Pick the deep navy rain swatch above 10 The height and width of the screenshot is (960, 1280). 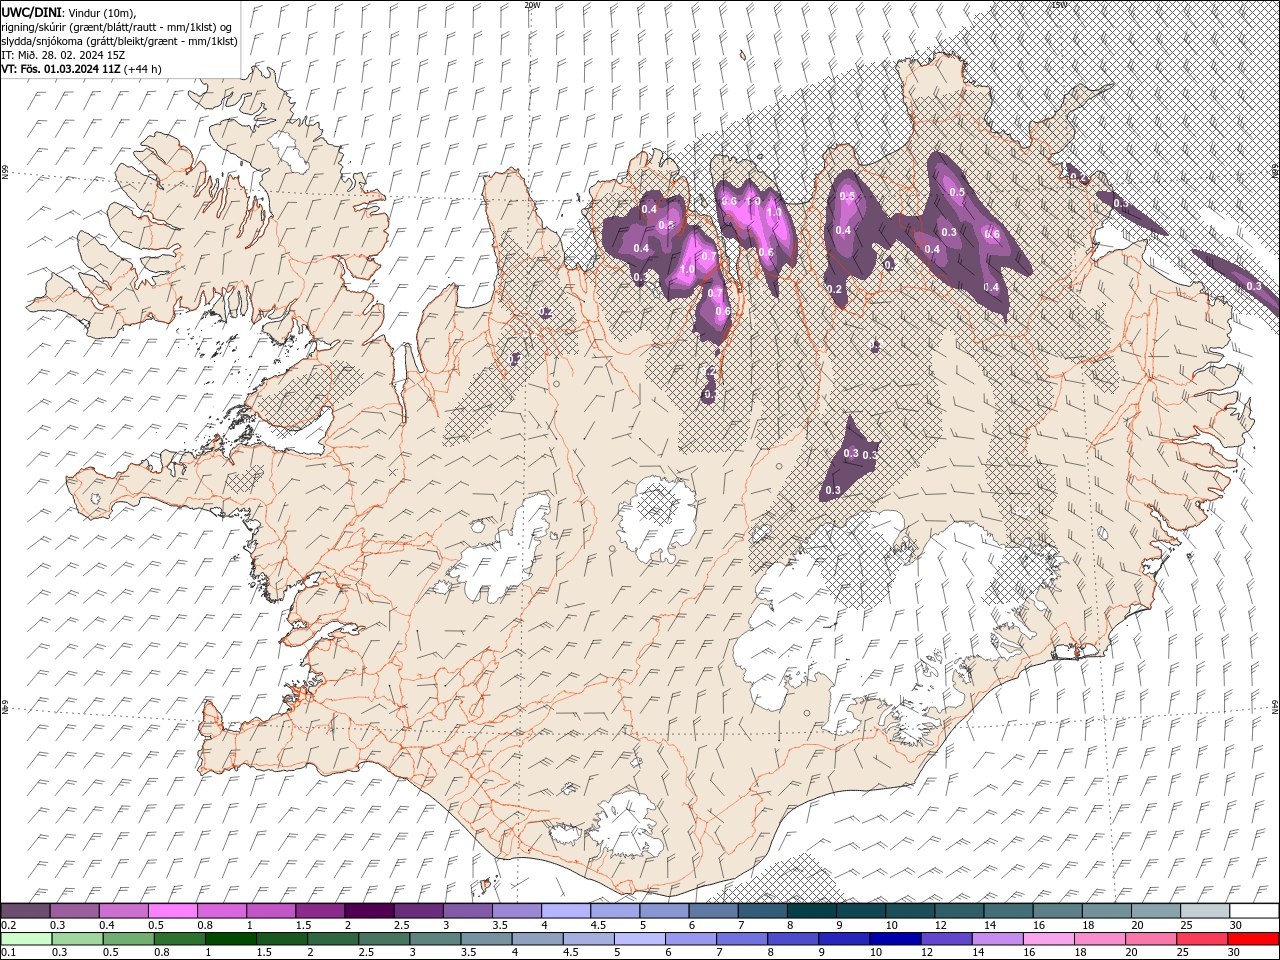[894, 939]
